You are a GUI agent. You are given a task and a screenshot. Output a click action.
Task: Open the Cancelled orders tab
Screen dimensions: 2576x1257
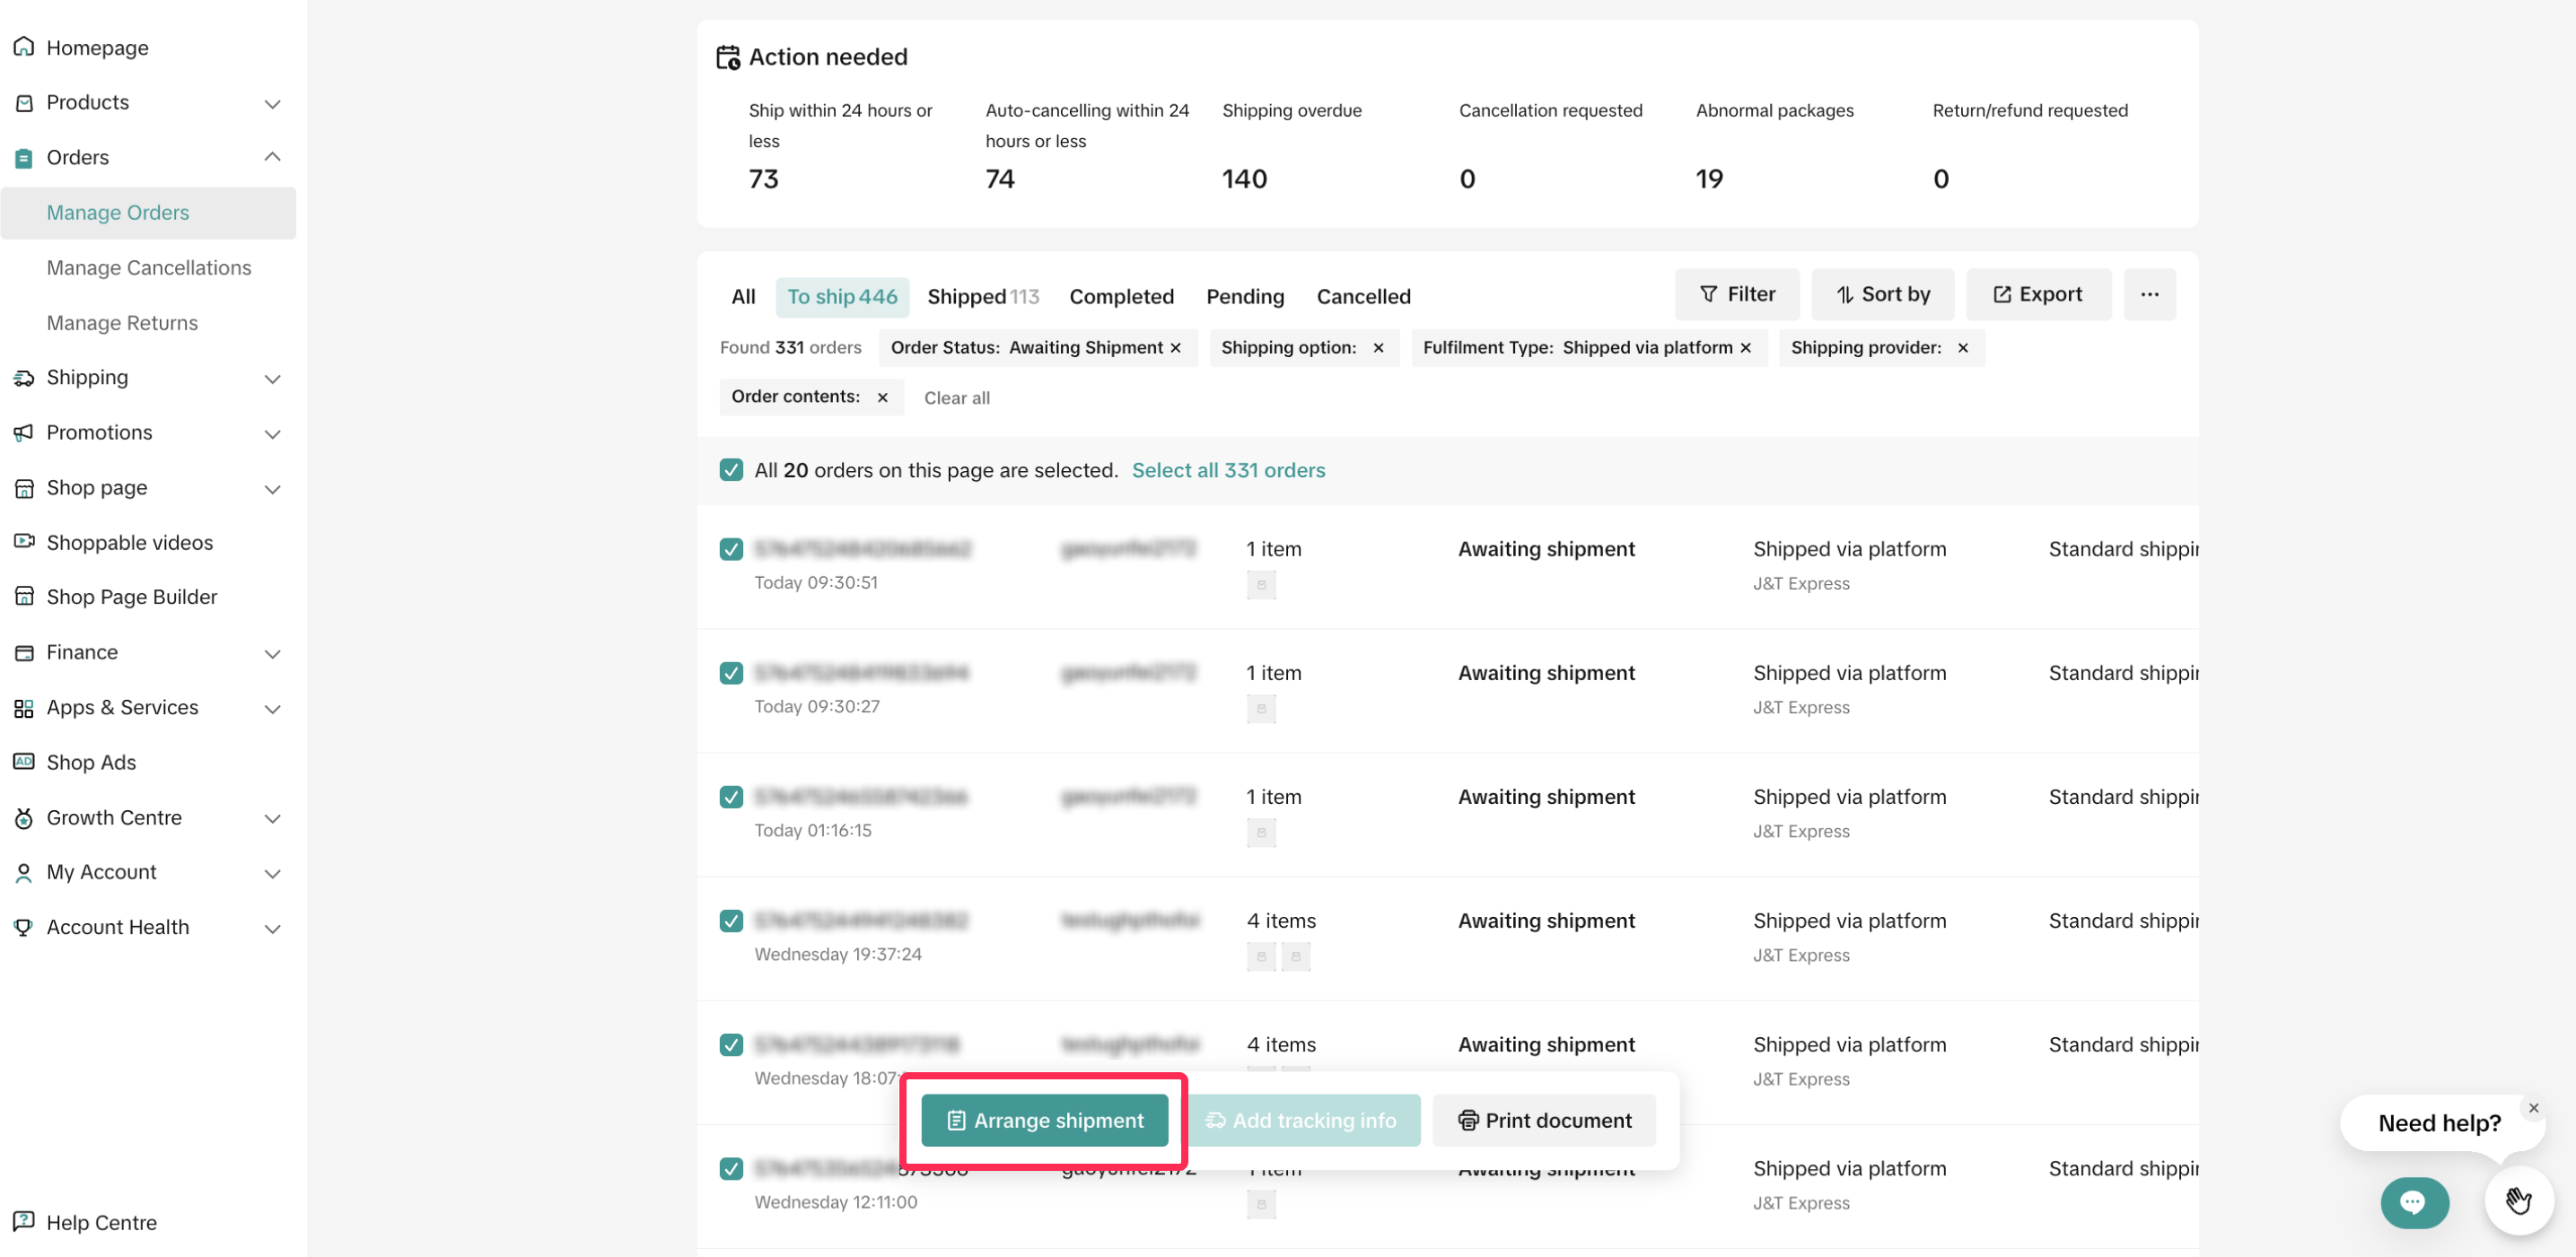[x=1363, y=297]
